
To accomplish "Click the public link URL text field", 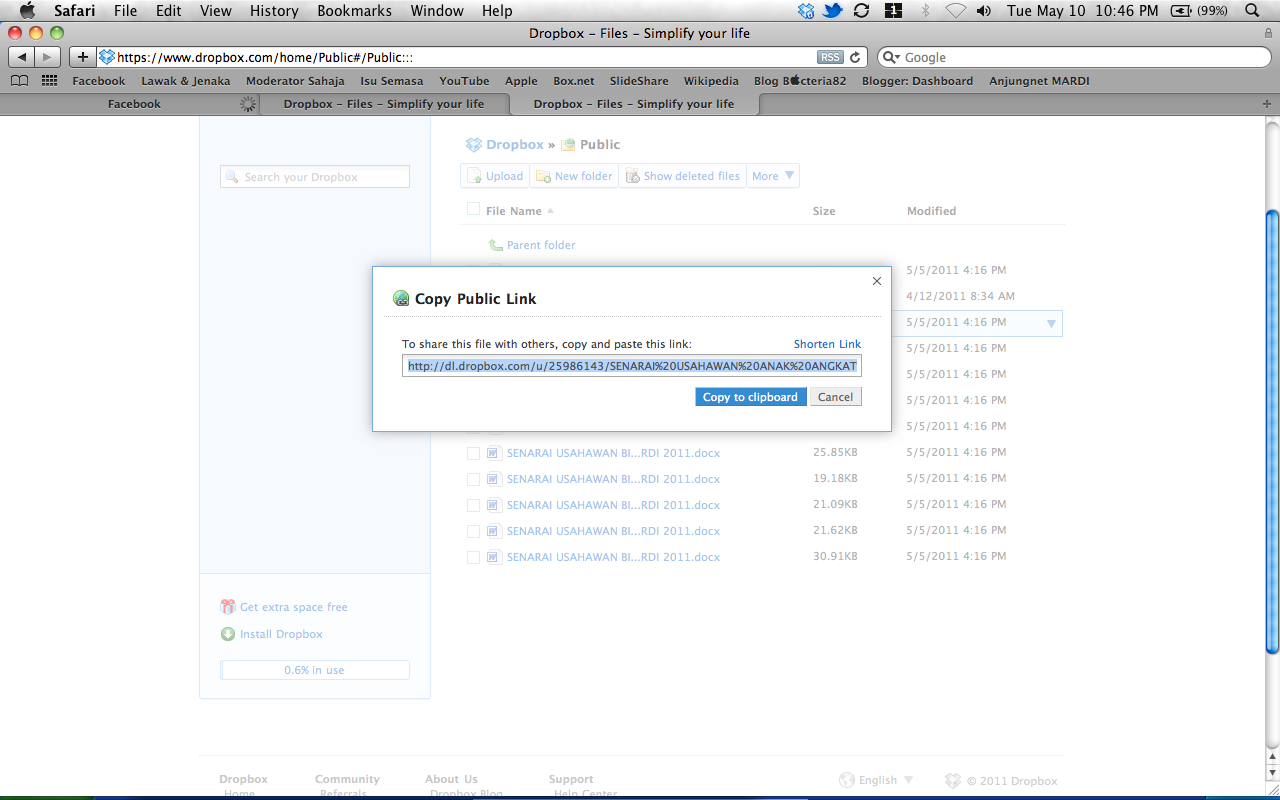I will (632, 366).
